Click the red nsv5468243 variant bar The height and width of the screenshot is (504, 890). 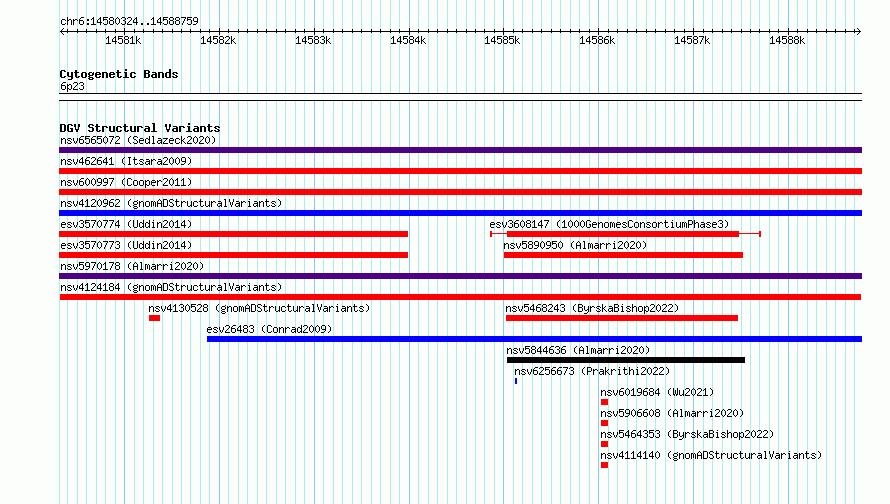point(622,318)
